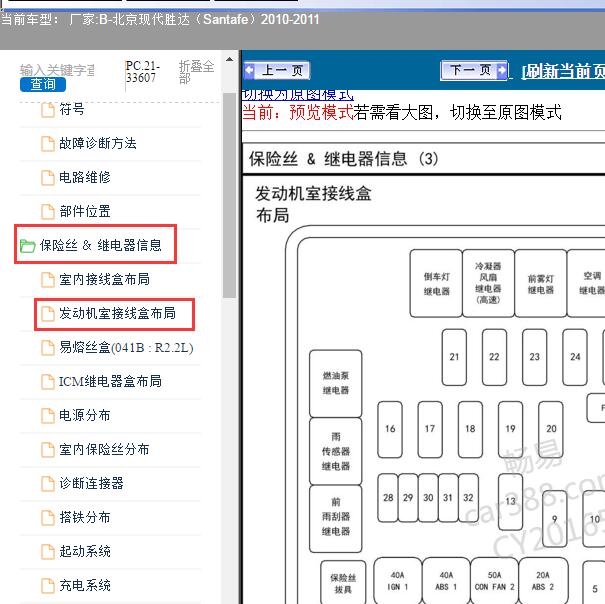Click the 冷凝器风扇继电器(高速) box
The image size is (605, 604).
point(488,283)
